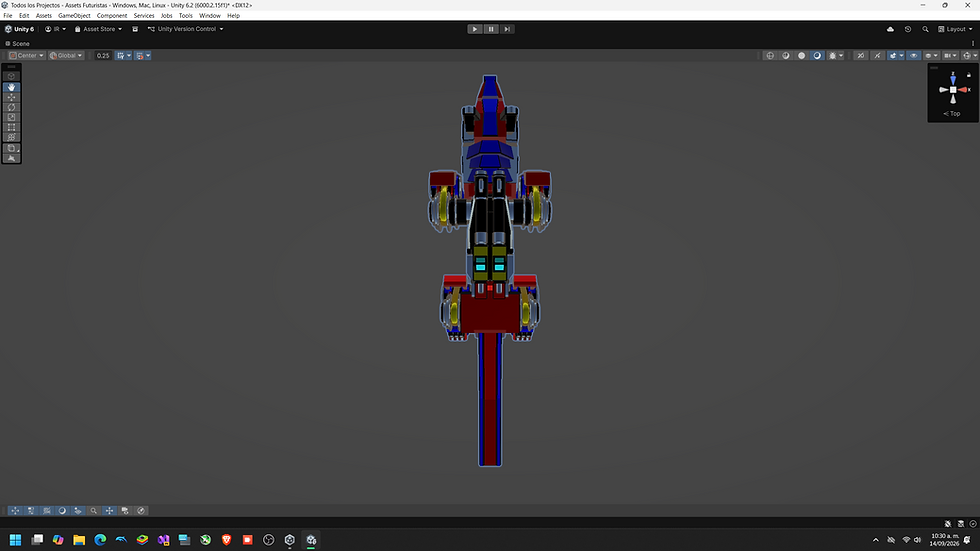Click the bug icon in status bar
Image resolution: width=980 pixels, height=551 pixels.
(948, 524)
